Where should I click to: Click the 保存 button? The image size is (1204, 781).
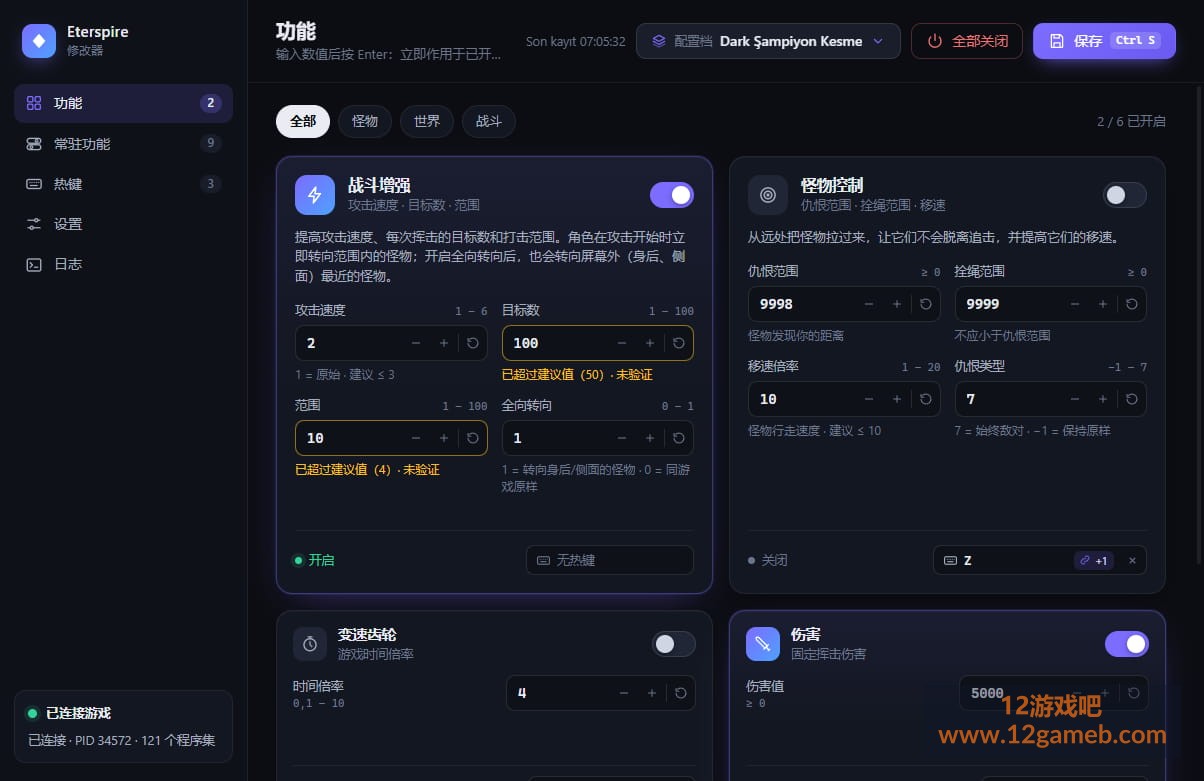pos(1104,41)
